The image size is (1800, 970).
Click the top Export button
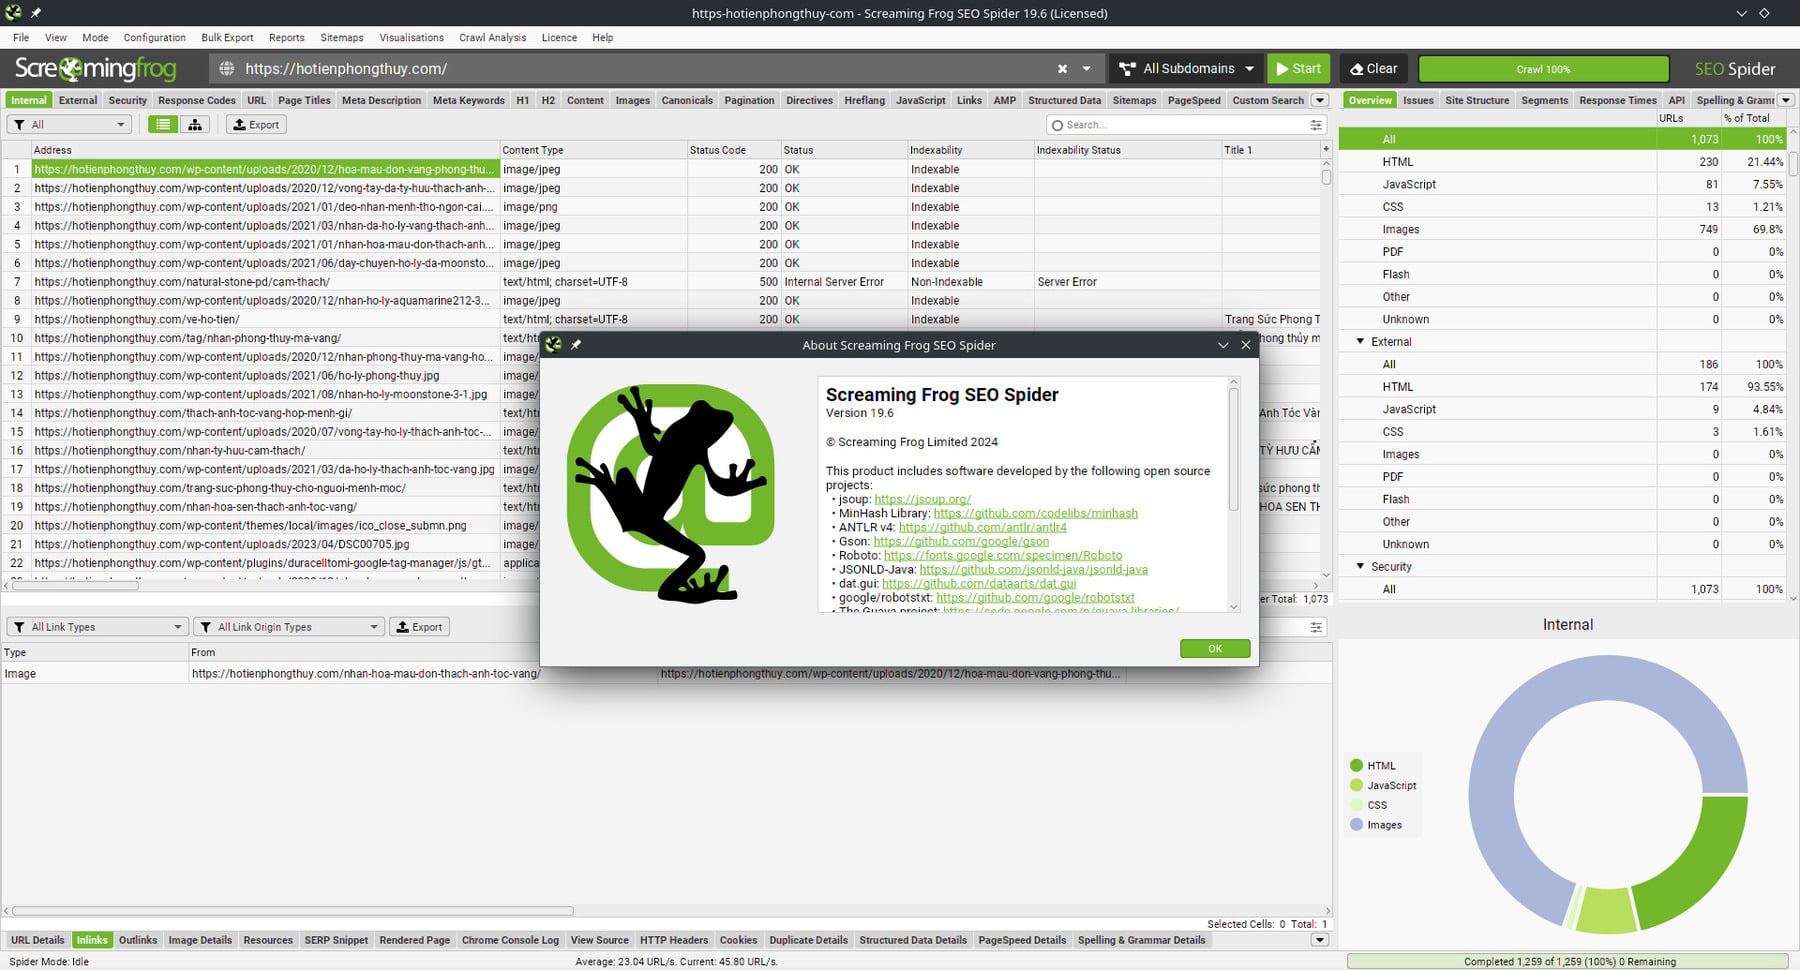(256, 124)
